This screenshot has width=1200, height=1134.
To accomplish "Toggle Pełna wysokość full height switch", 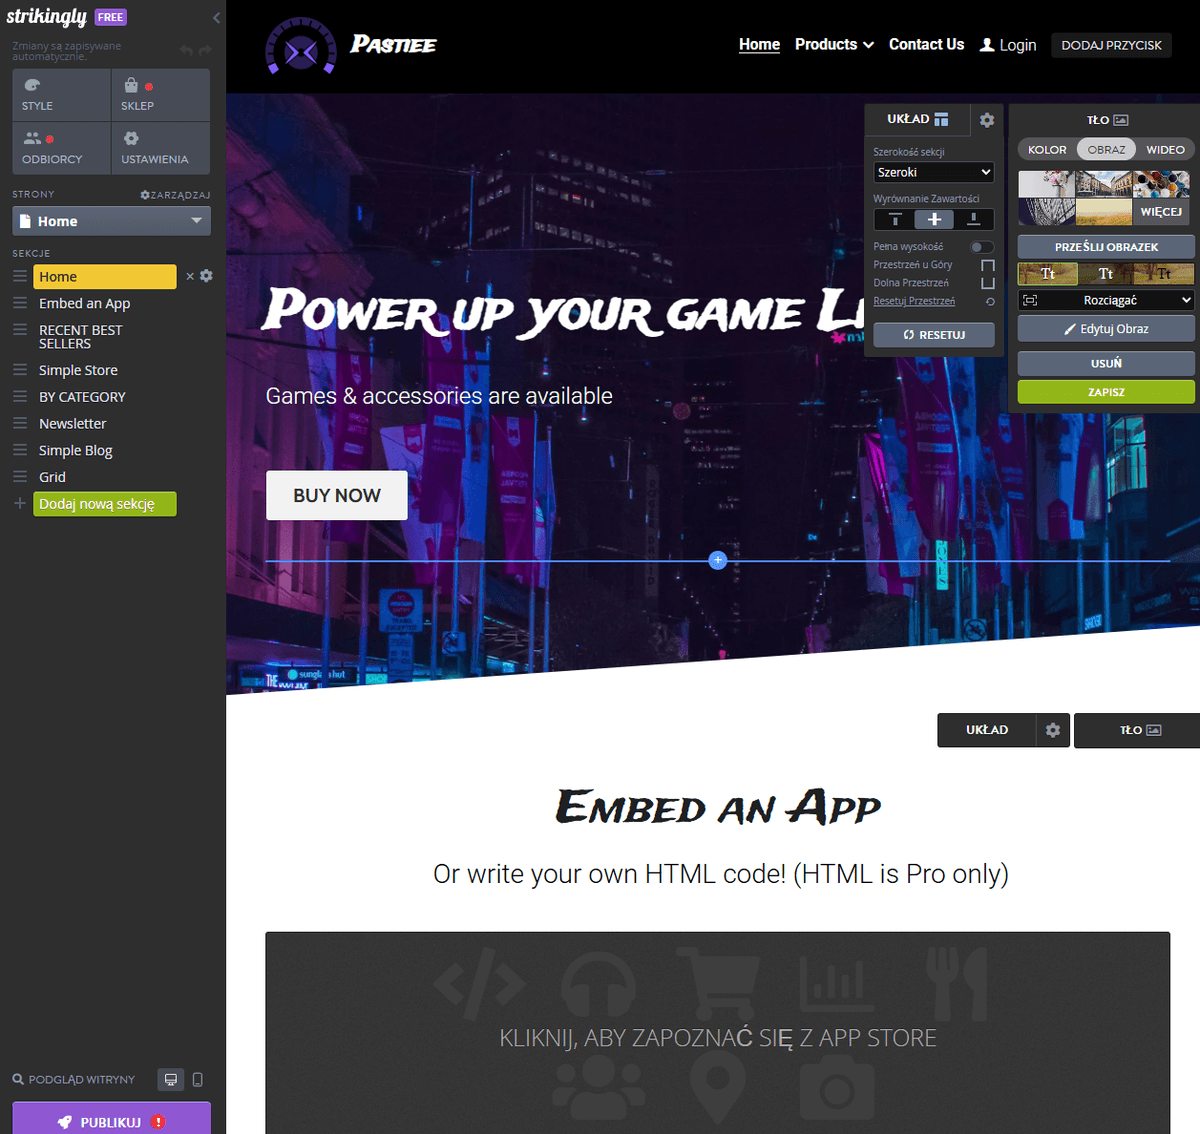I will tap(982, 247).
